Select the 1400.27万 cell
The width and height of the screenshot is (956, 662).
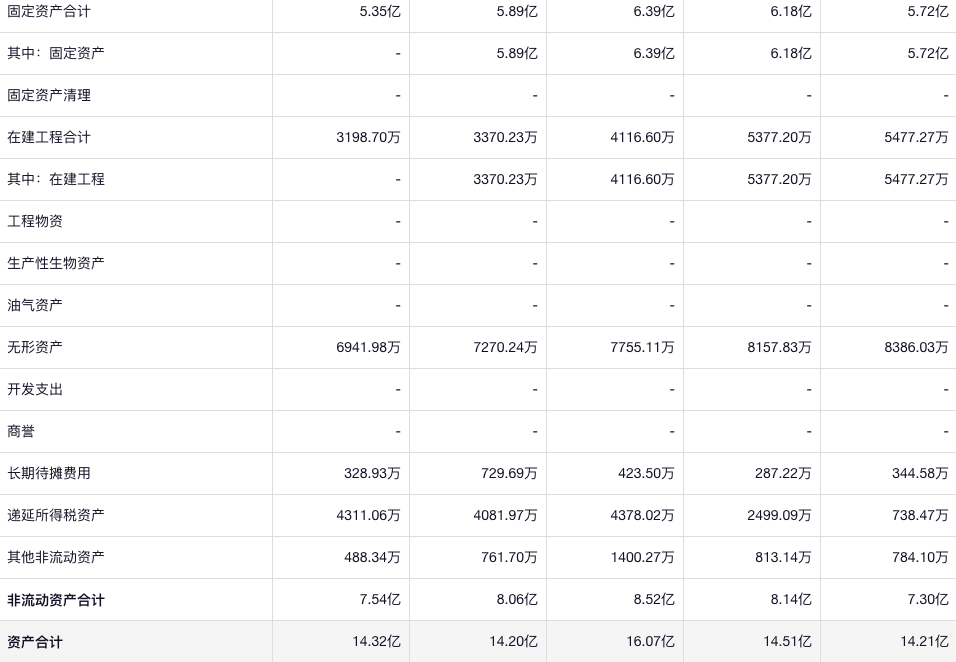642,557
